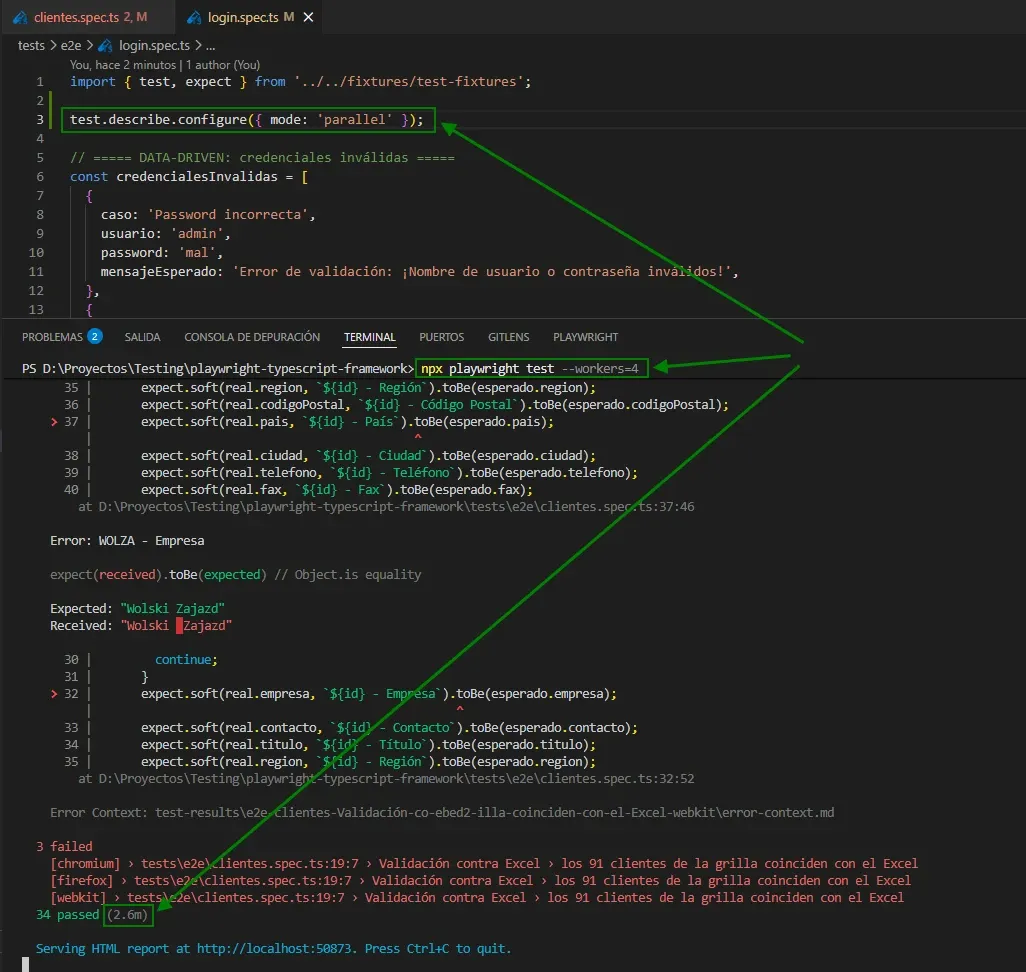Click the usuario: 'admin' line
Image resolution: width=1026 pixels, height=972 pixels.
click(165, 234)
